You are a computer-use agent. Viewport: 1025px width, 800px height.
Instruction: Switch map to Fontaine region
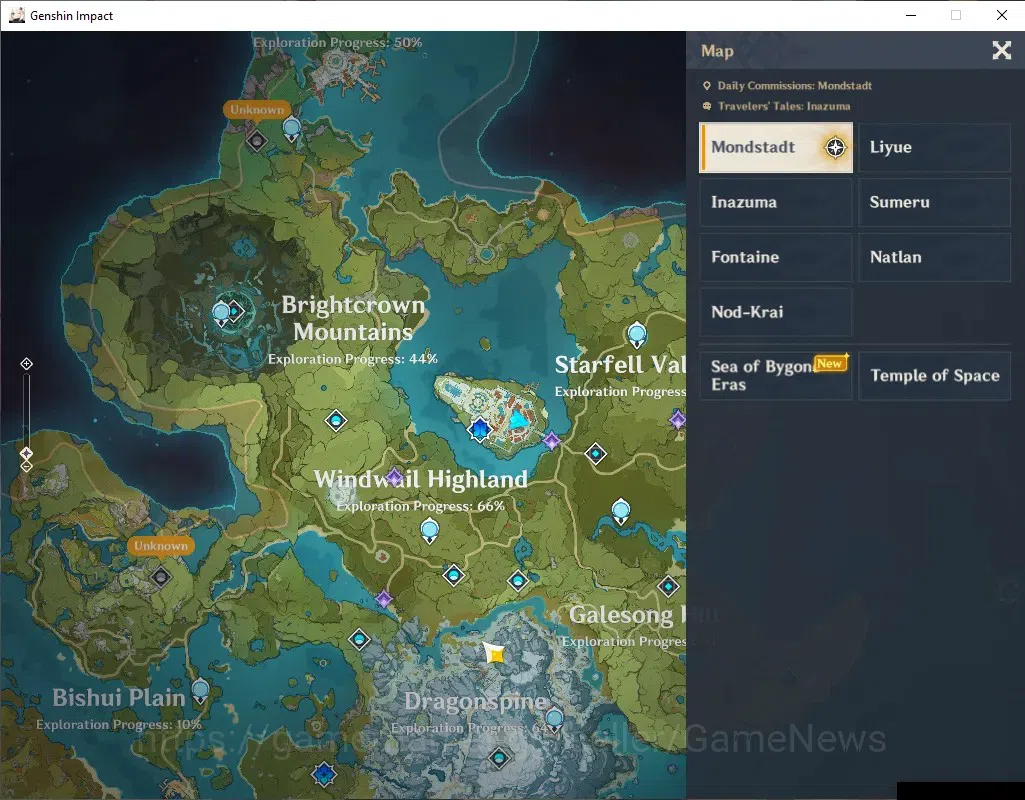click(x=776, y=258)
